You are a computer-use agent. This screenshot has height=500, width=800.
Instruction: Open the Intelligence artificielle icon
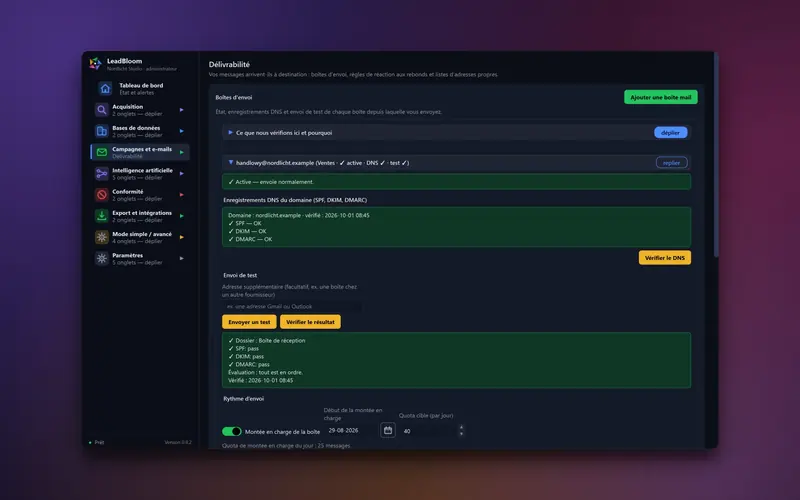point(102,173)
